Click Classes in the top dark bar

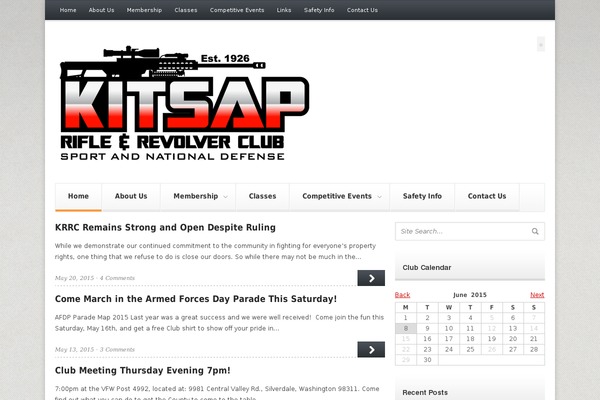(x=186, y=10)
